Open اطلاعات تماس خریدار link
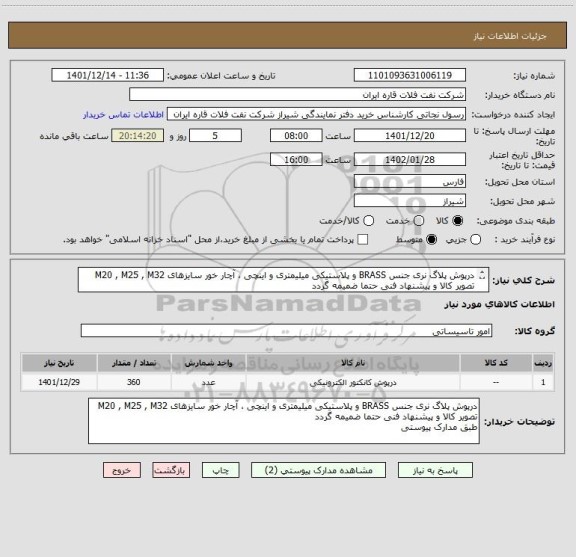This screenshot has width=576, height=557. coord(123,115)
